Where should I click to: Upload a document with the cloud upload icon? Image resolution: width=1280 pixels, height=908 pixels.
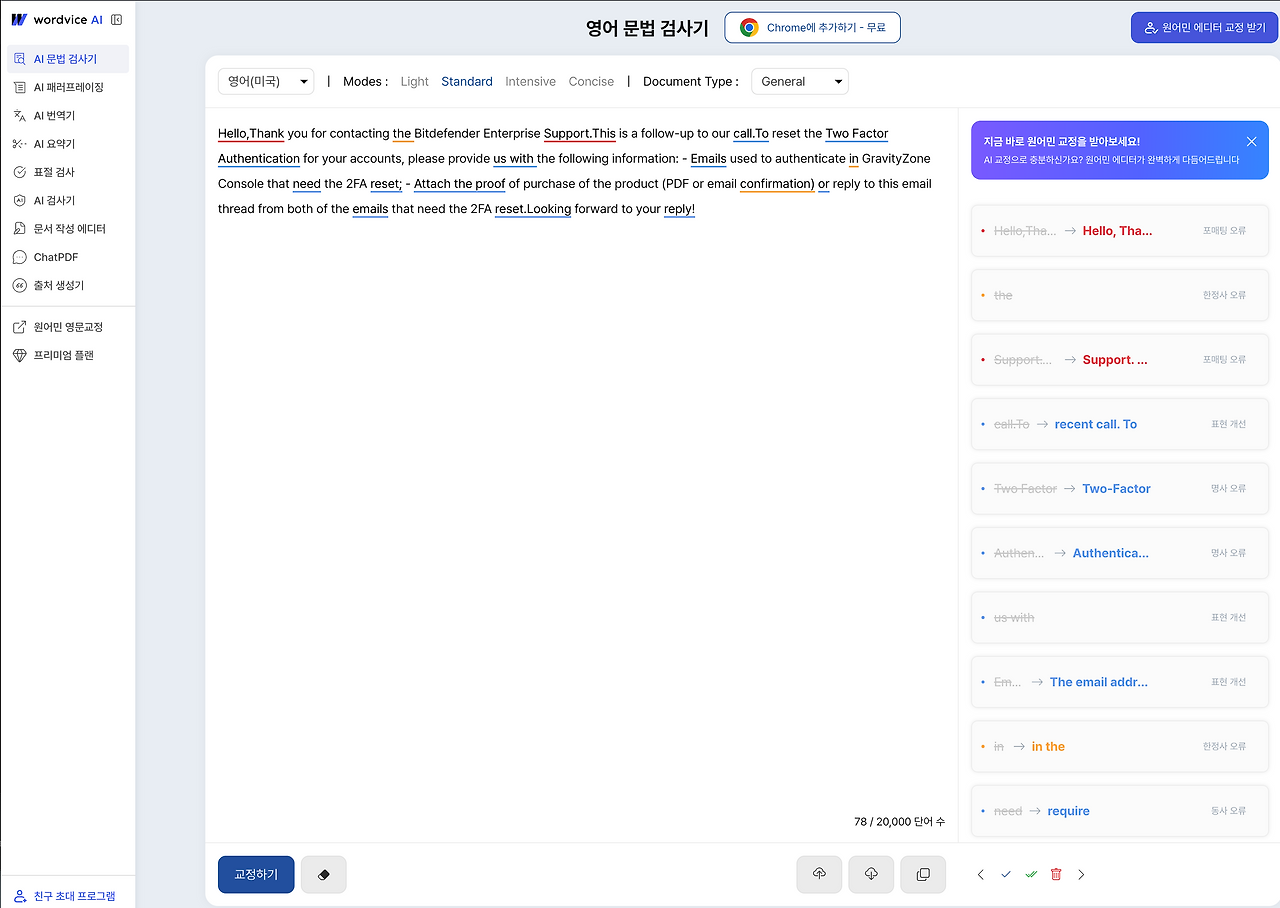click(819, 874)
